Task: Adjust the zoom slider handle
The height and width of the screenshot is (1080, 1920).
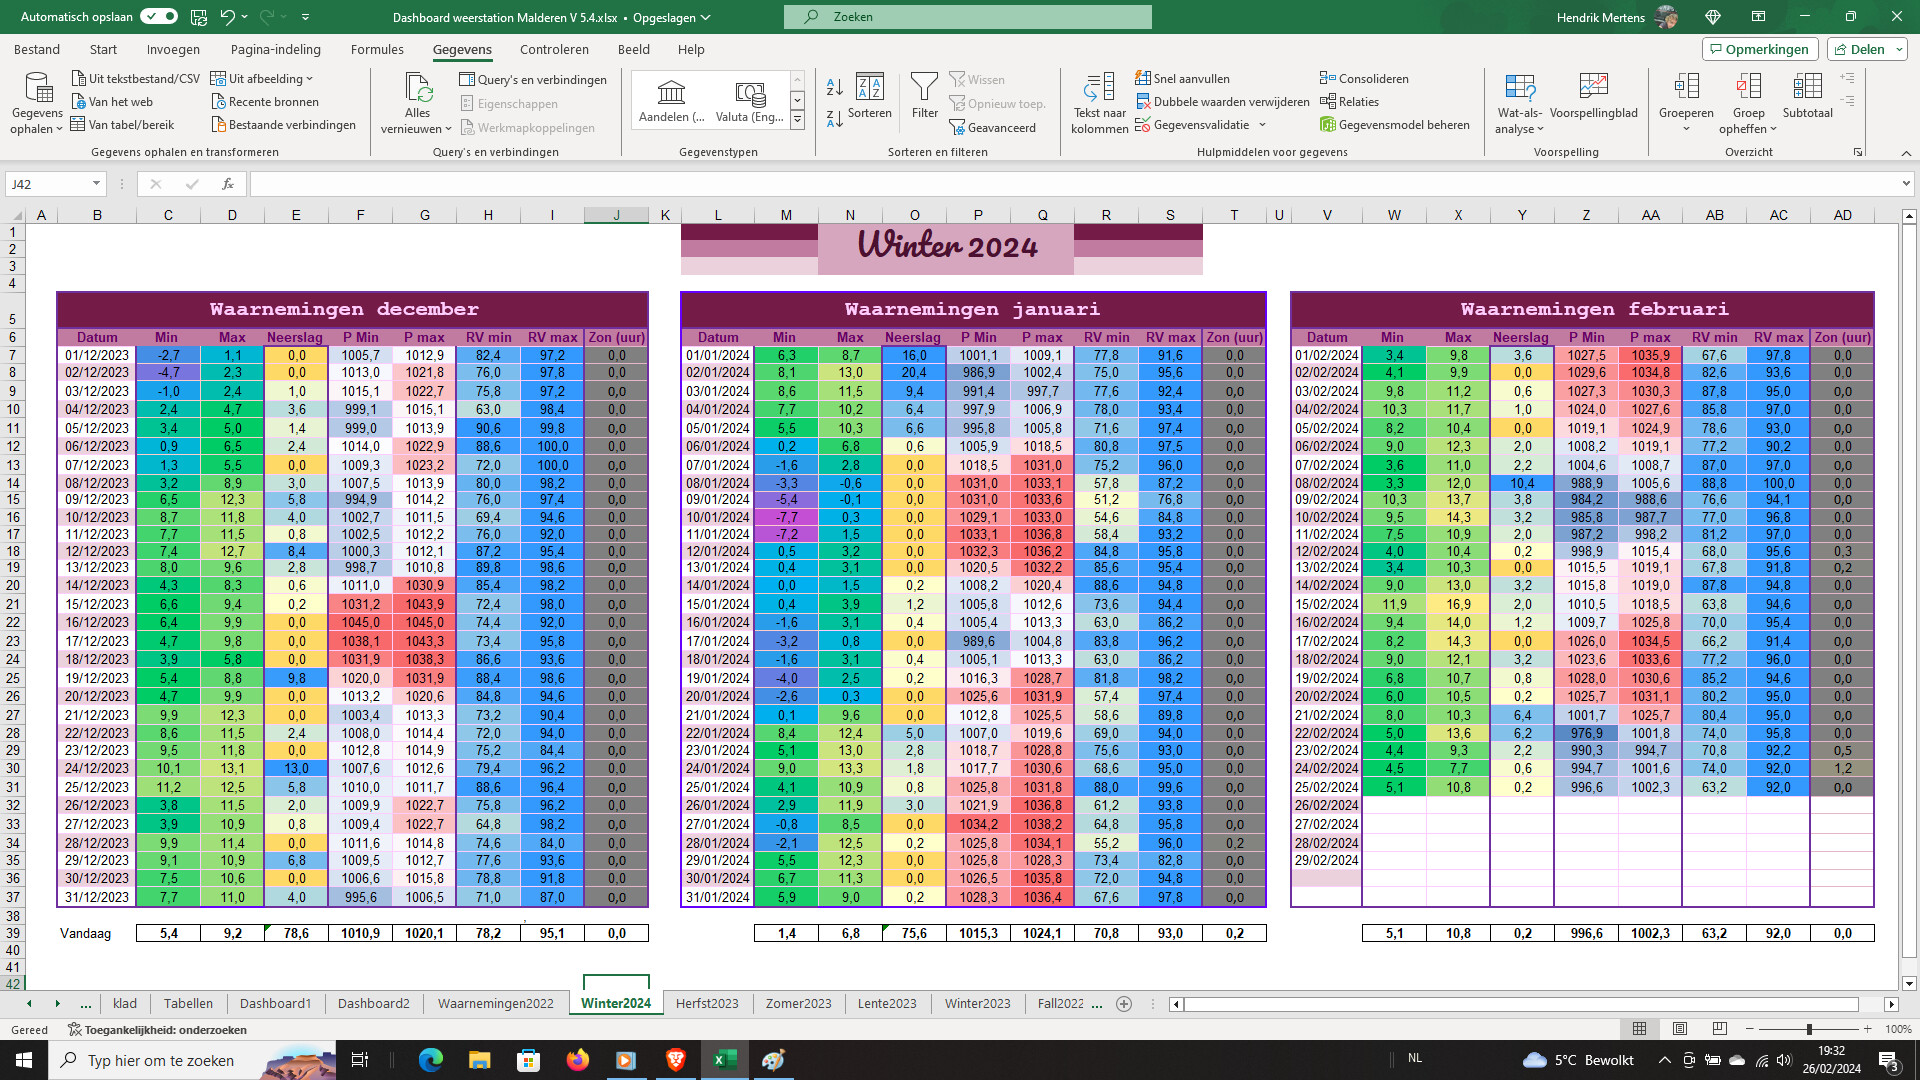Action: point(1808,1029)
